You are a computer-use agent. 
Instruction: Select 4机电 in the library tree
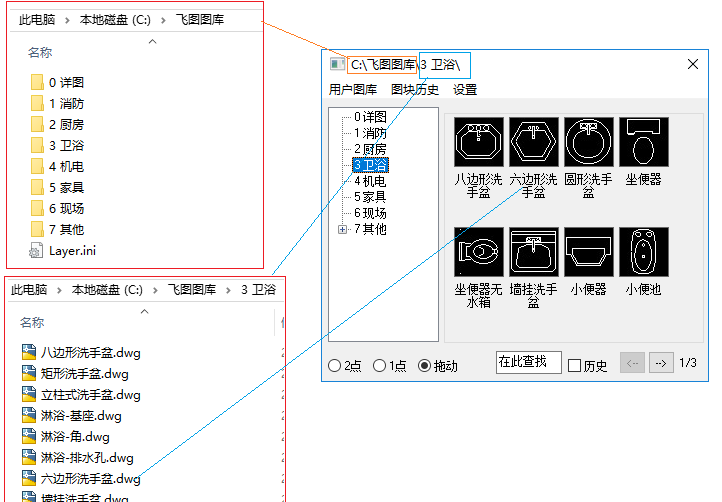370,181
